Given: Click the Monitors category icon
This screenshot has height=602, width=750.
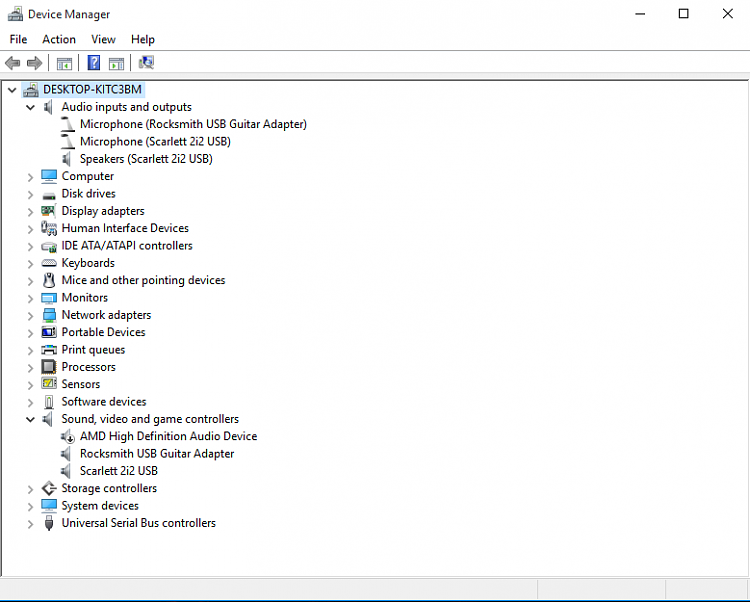Looking at the screenshot, I should pyautogui.click(x=49, y=298).
